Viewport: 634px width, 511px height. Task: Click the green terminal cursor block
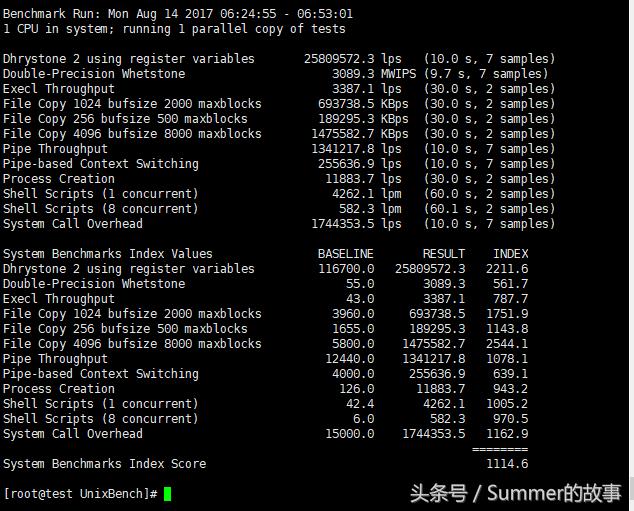[167, 494]
